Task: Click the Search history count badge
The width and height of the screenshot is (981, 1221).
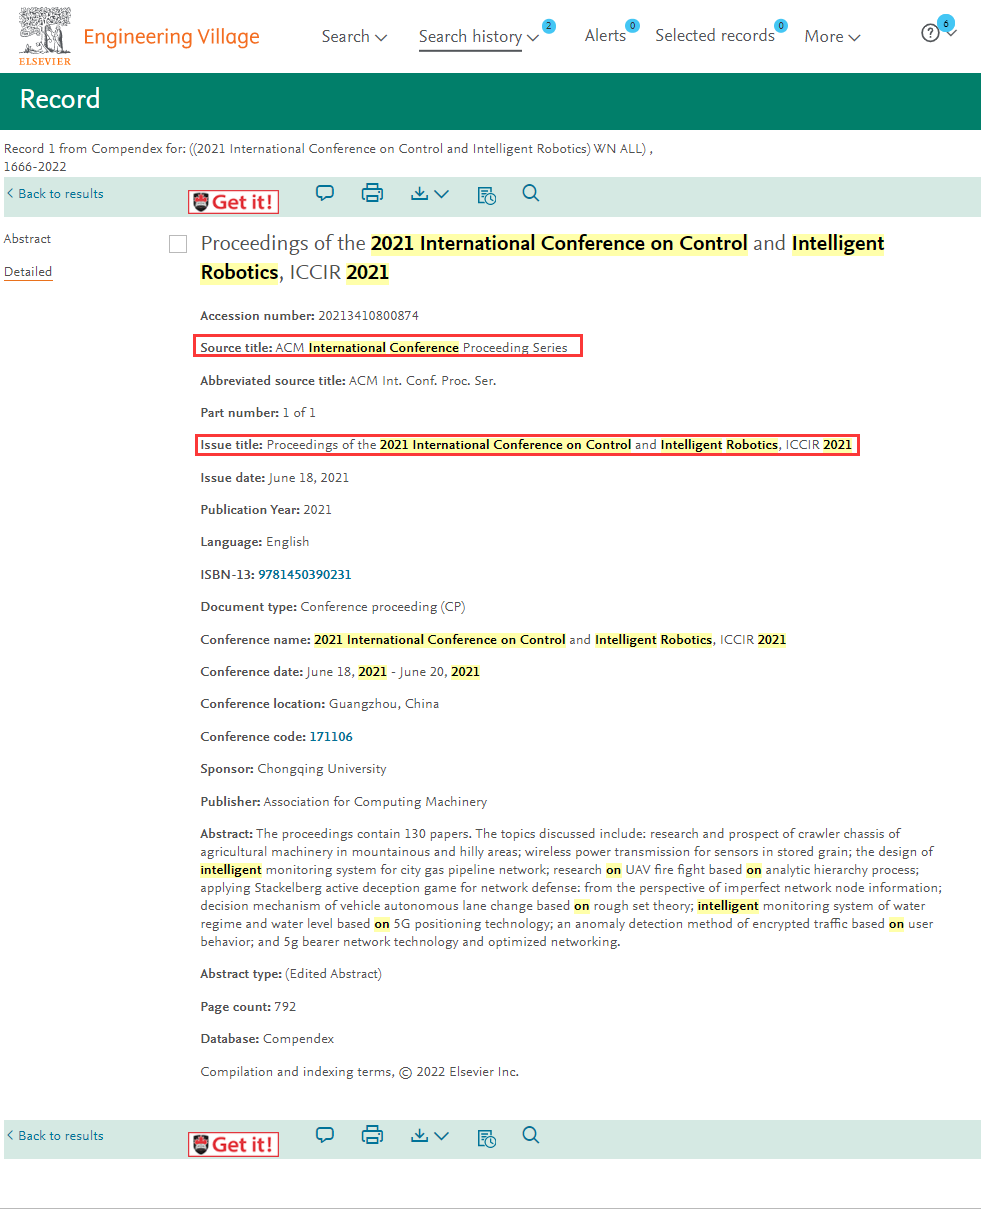Action: [549, 25]
